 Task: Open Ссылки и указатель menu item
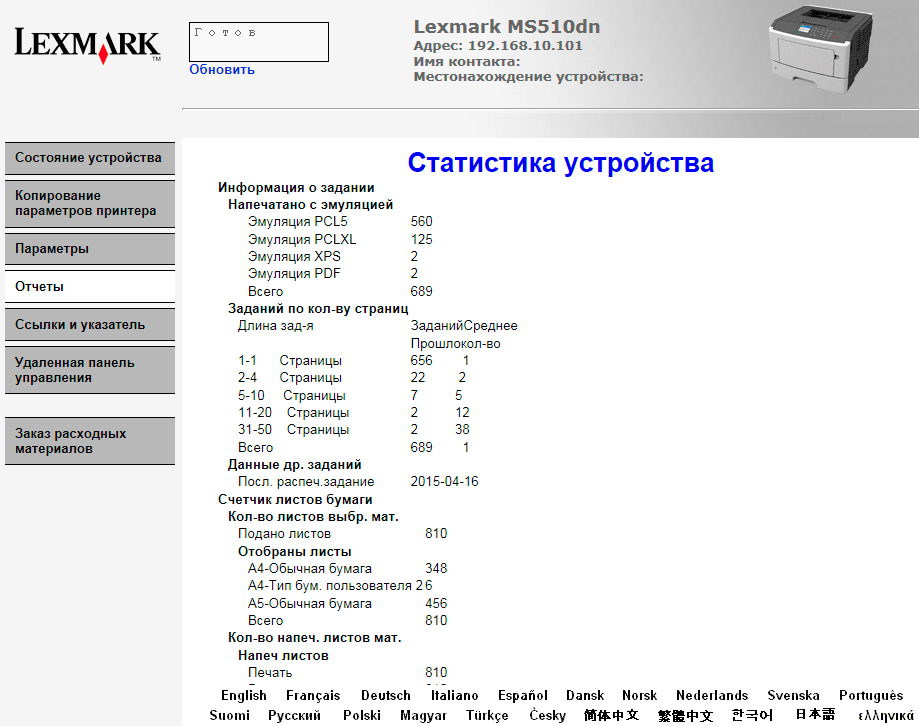pos(90,325)
